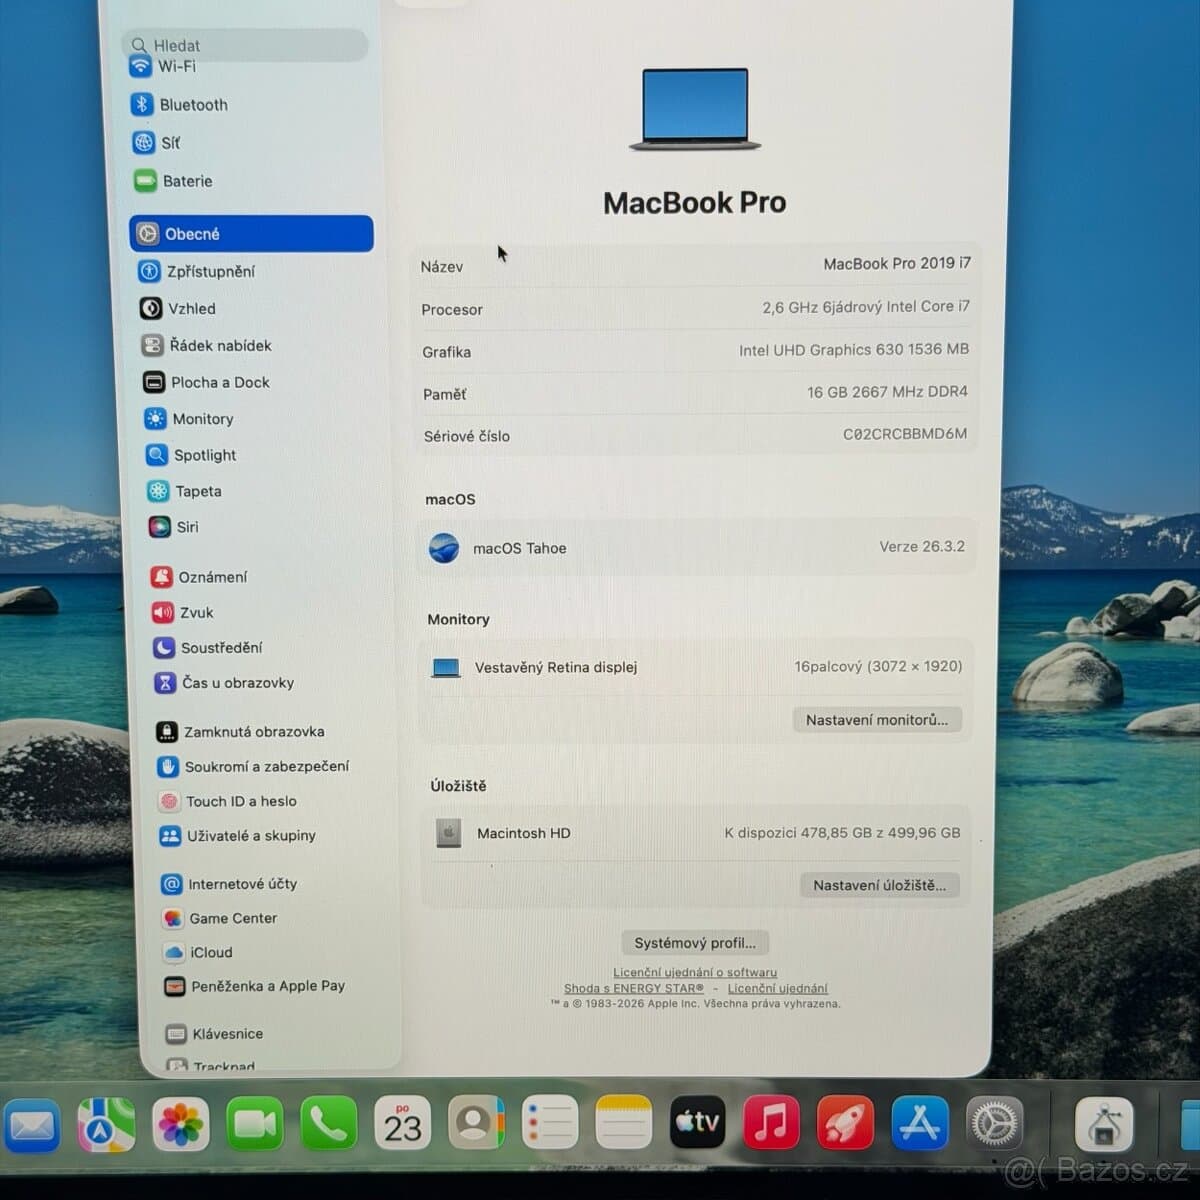Open iCloud settings
The width and height of the screenshot is (1200, 1200).
coord(198,952)
